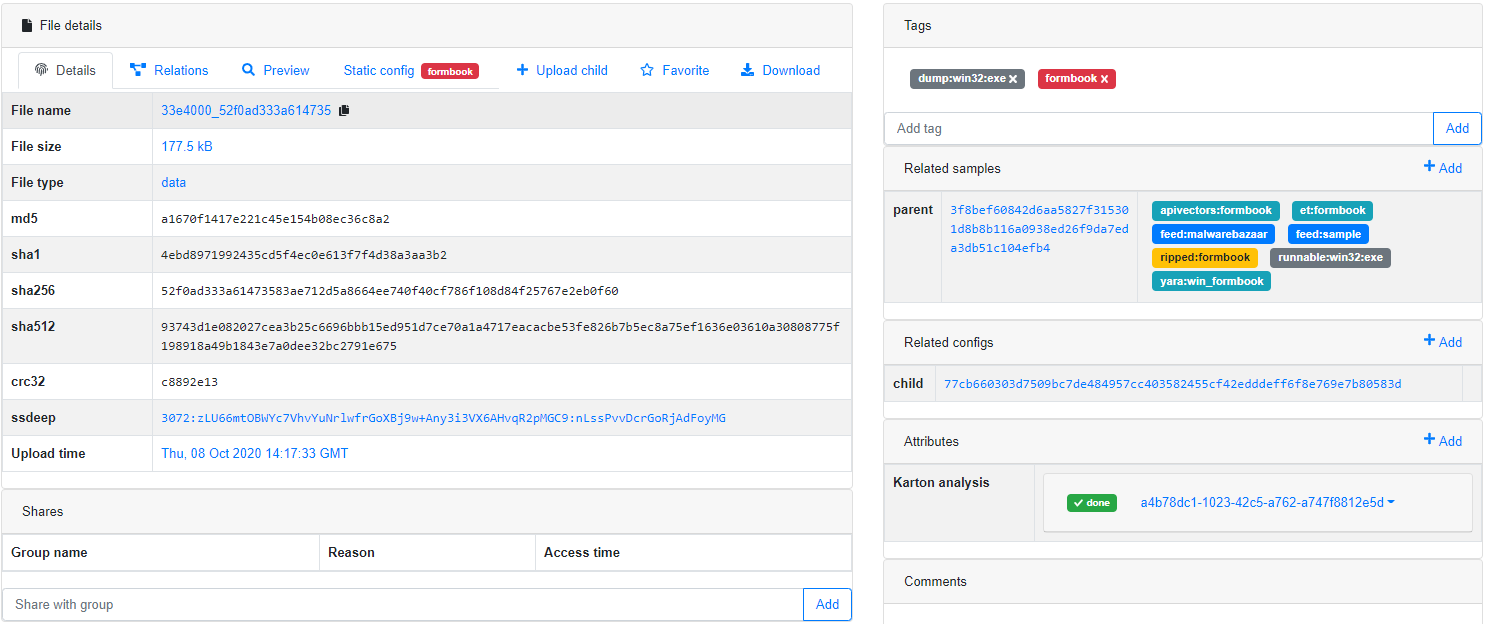Remove the formbook tag
The height and width of the screenshot is (624, 1493).
click(1104, 79)
